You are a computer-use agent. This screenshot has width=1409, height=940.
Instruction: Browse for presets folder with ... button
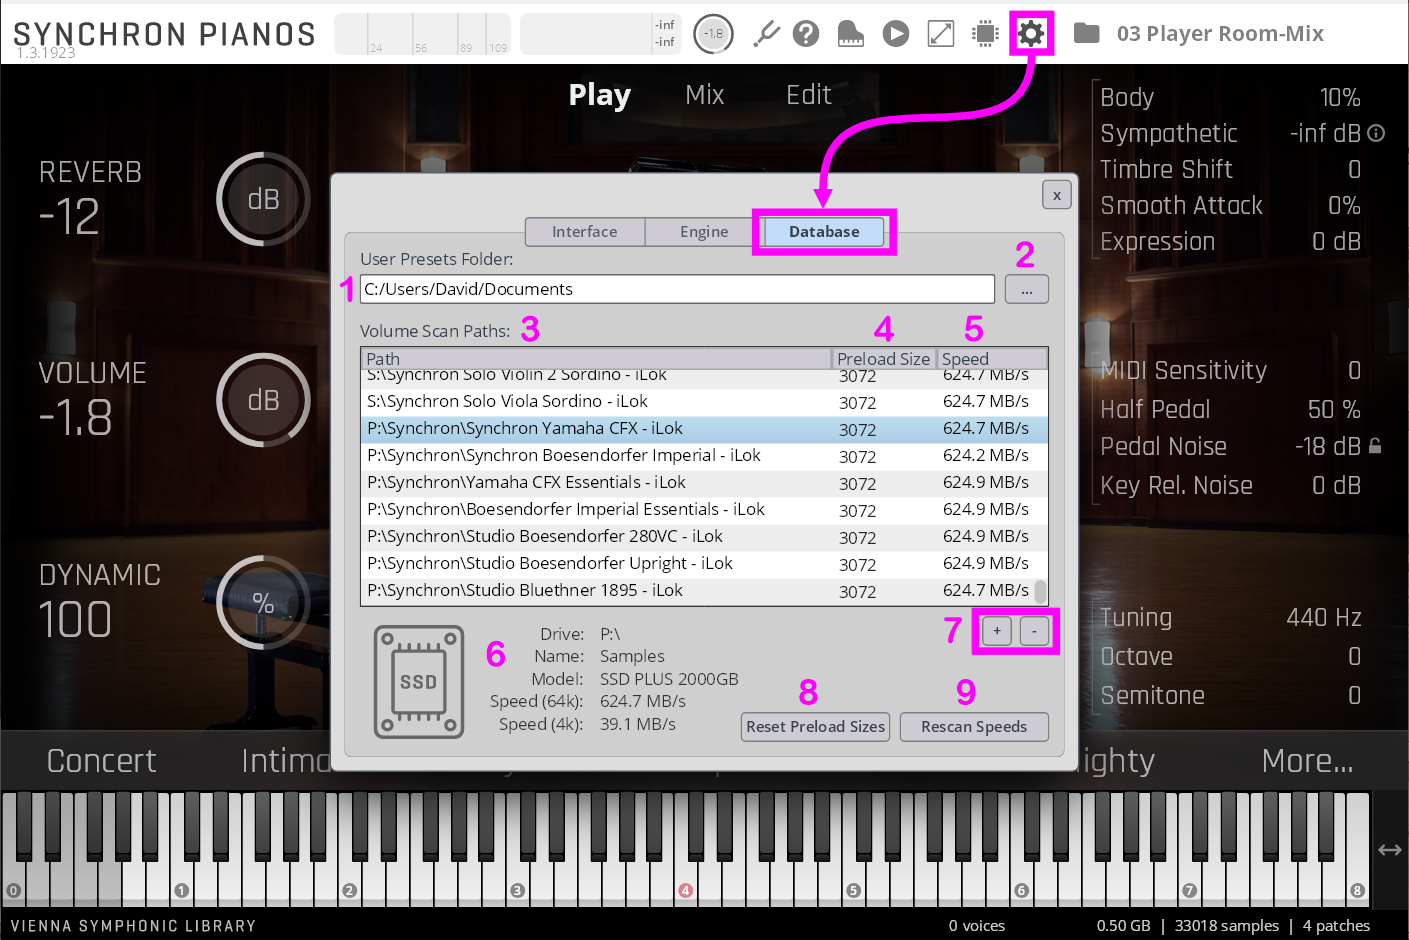click(x=1027, y=290)
